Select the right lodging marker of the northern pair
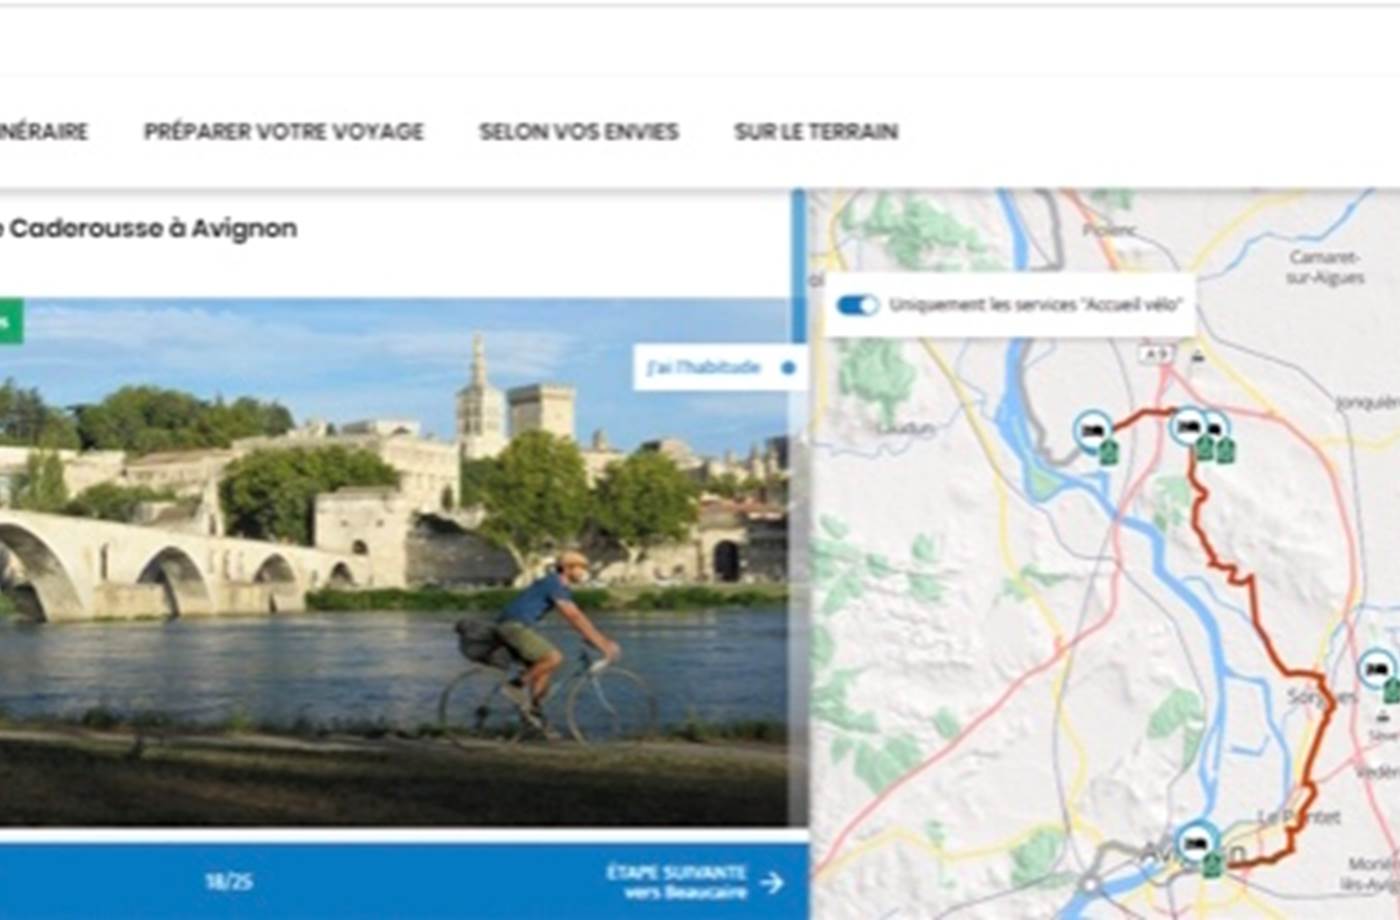The width and height of the screenshot is (1400, 920). (x=1214, y=429)
